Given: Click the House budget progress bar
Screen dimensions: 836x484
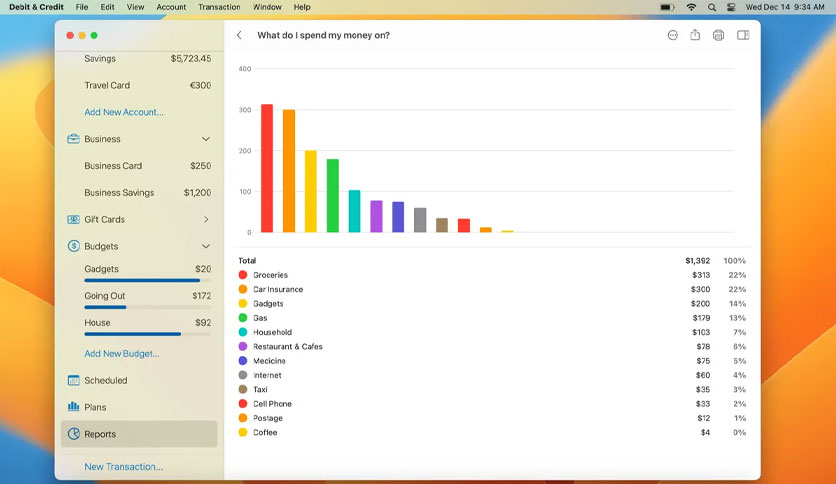Looking at the screenshot, I should point(147,334).
